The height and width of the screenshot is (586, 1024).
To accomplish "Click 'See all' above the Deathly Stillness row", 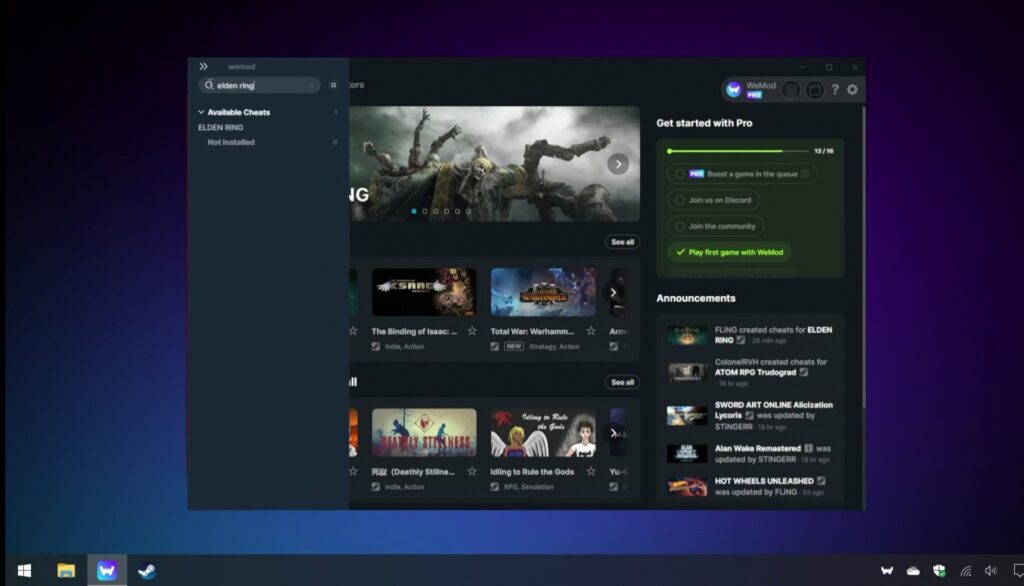I will tap(622, 382).
